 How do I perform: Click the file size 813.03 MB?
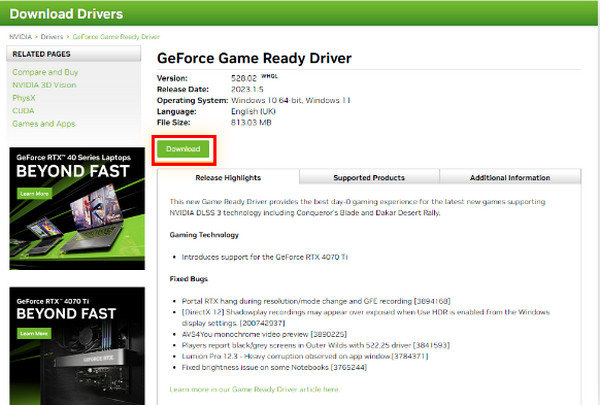[x=251, y=122]
